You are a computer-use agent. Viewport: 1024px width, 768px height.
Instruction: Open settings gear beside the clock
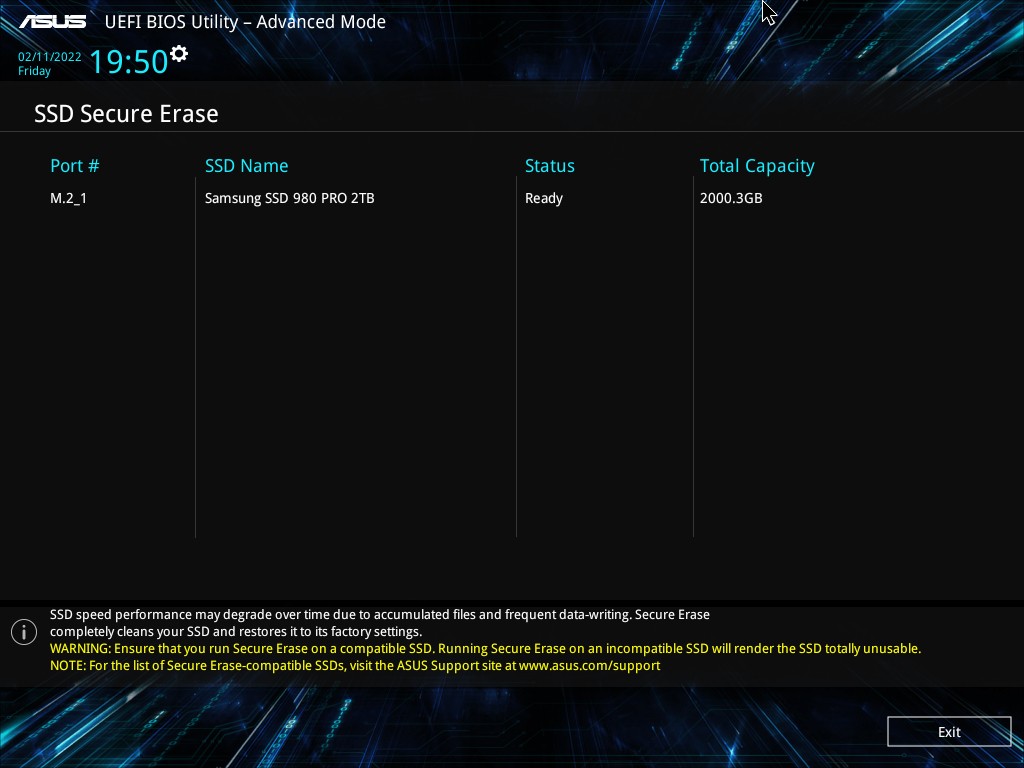click(179, 54)
